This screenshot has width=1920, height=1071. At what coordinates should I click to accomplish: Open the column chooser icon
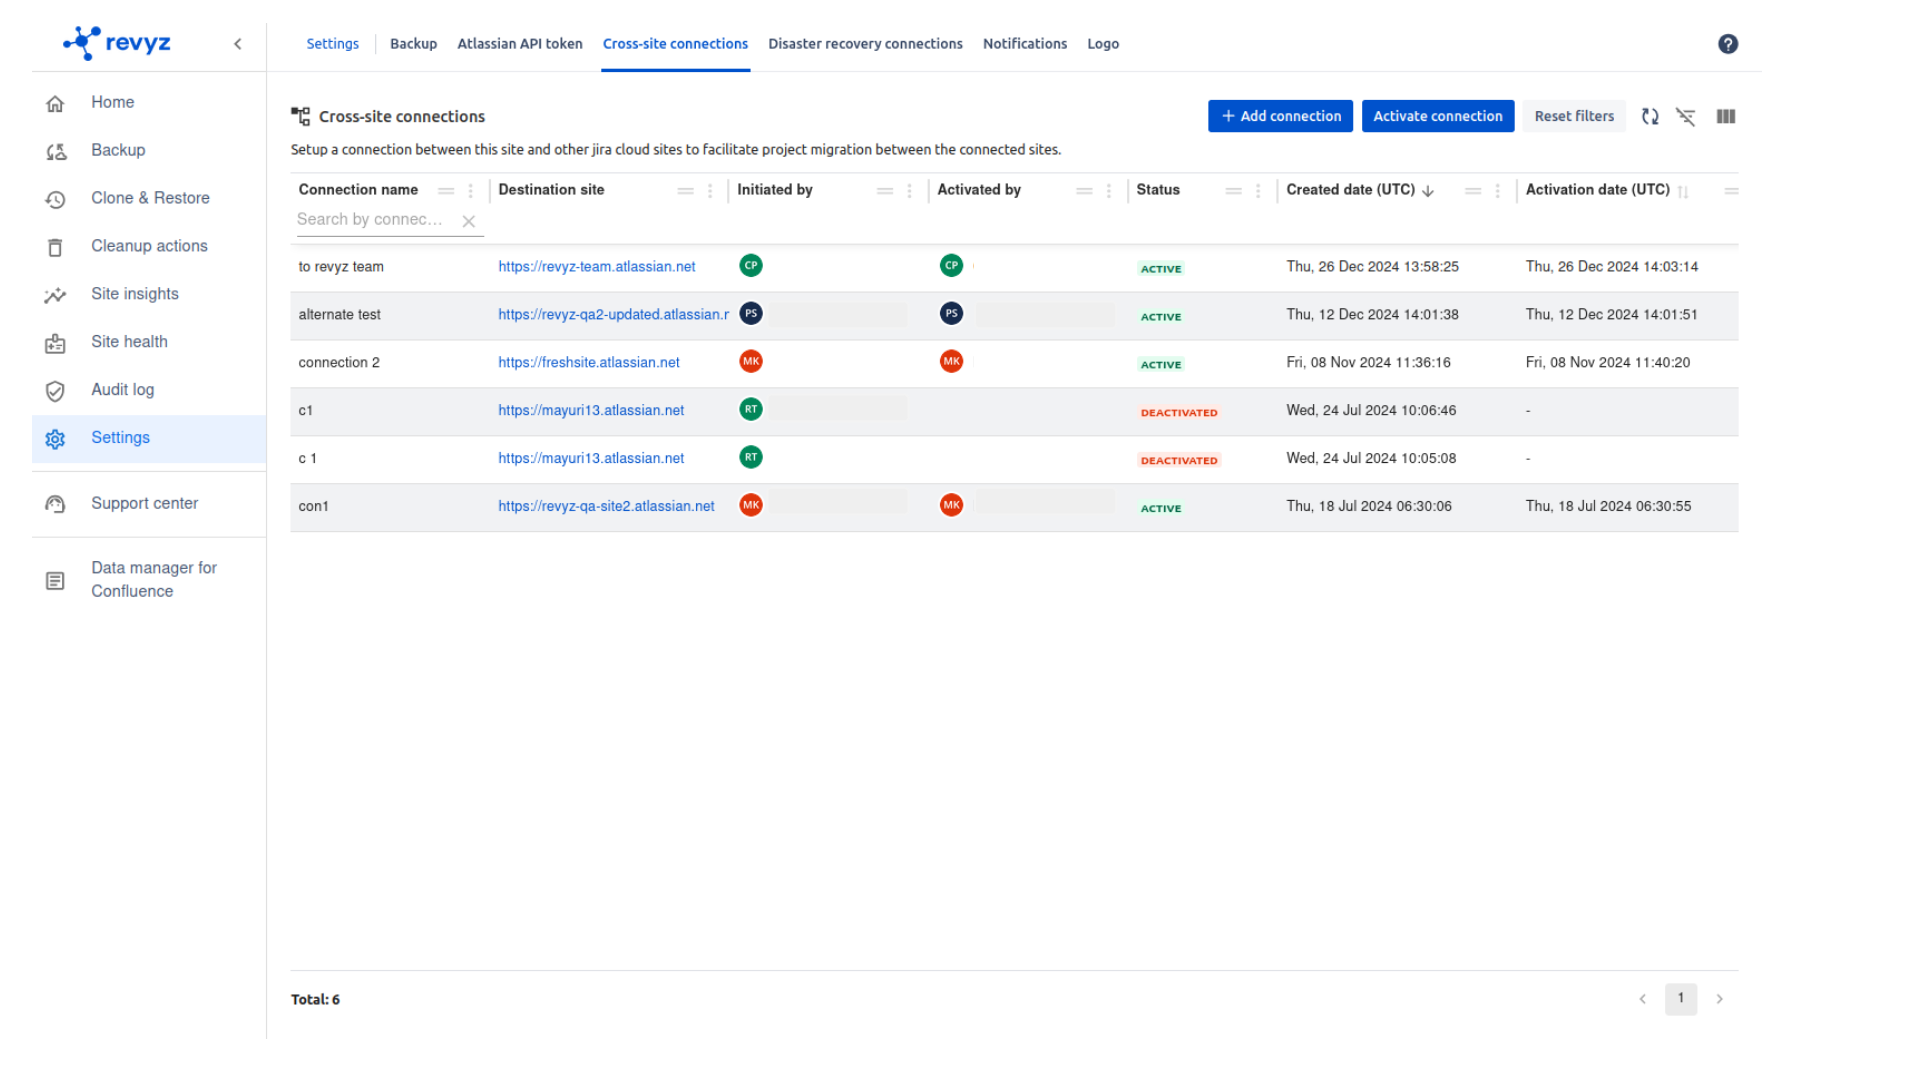[1725, 117]
